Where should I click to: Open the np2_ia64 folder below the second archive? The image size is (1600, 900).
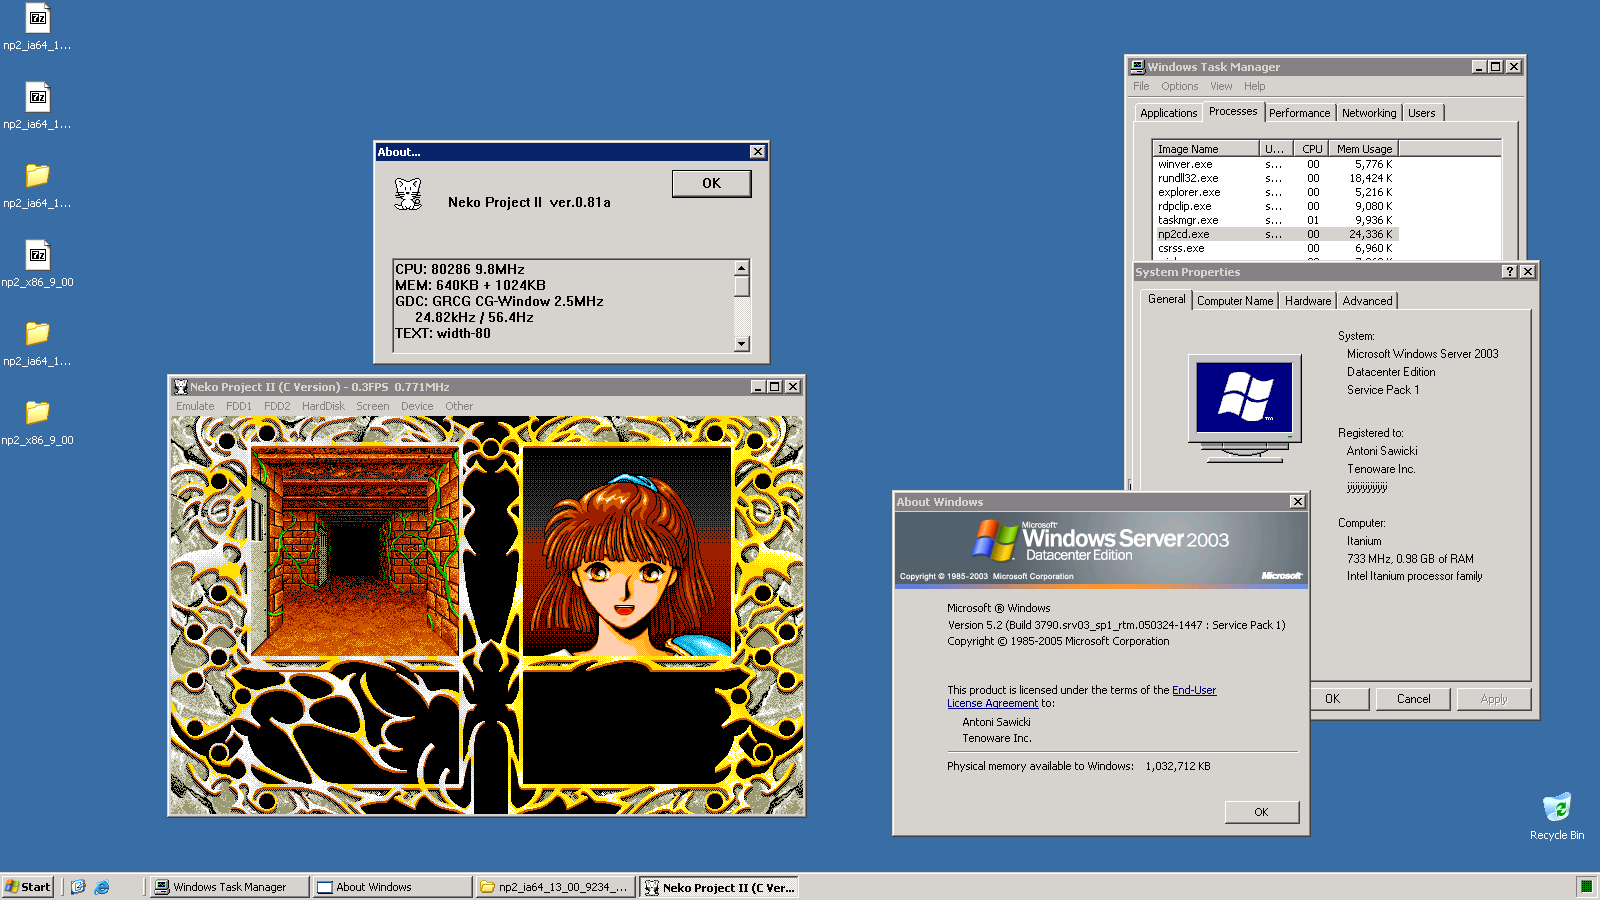37,176
